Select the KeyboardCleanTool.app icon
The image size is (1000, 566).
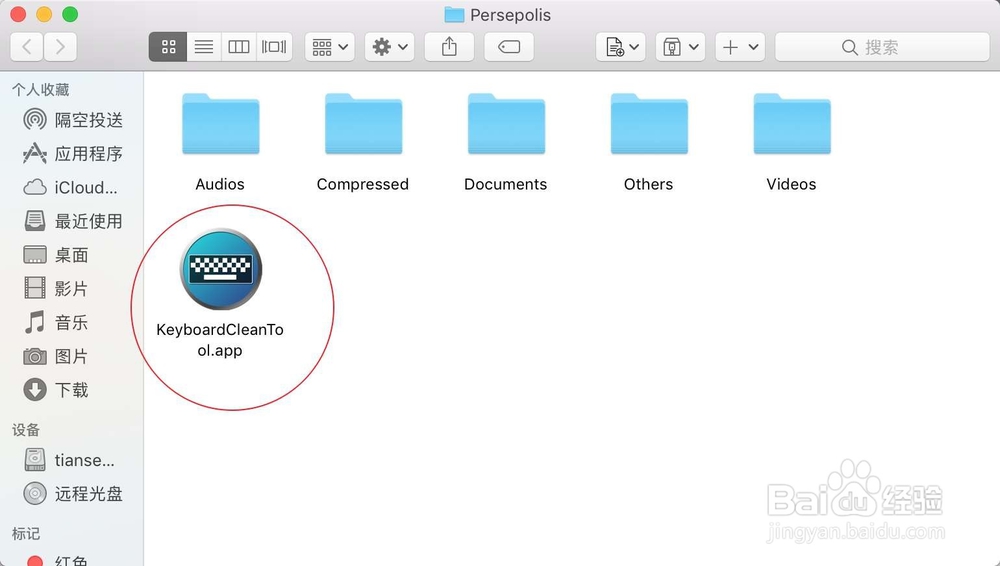pos(221,269)
